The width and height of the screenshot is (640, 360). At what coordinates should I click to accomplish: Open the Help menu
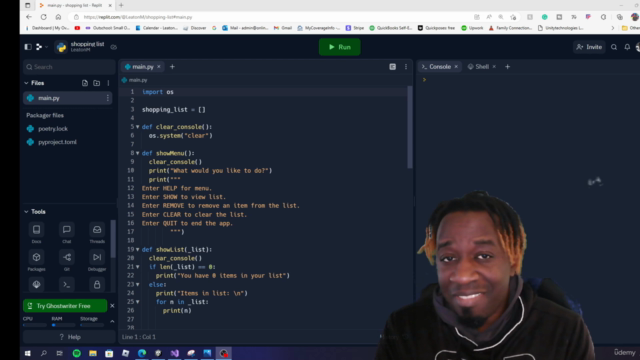pos(69,337)
